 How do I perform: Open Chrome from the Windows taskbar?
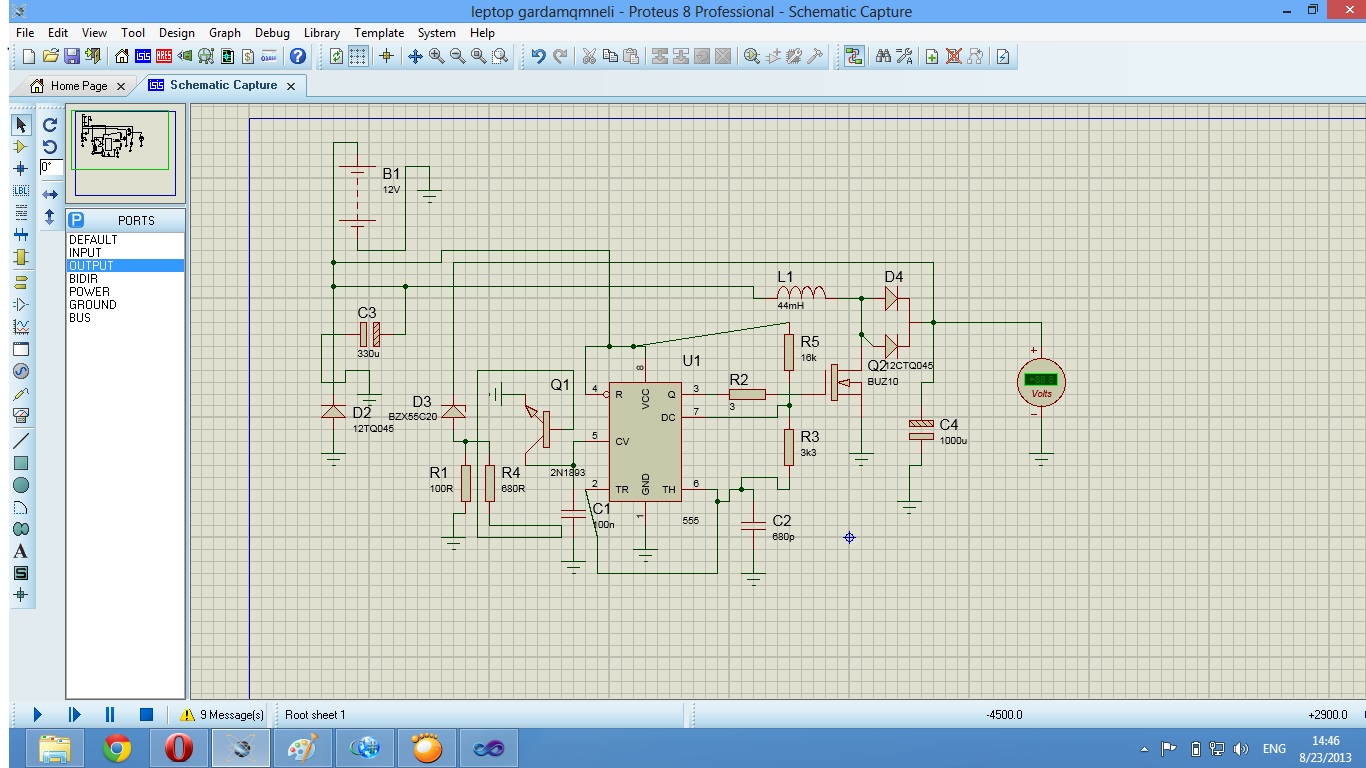(117, 747)
